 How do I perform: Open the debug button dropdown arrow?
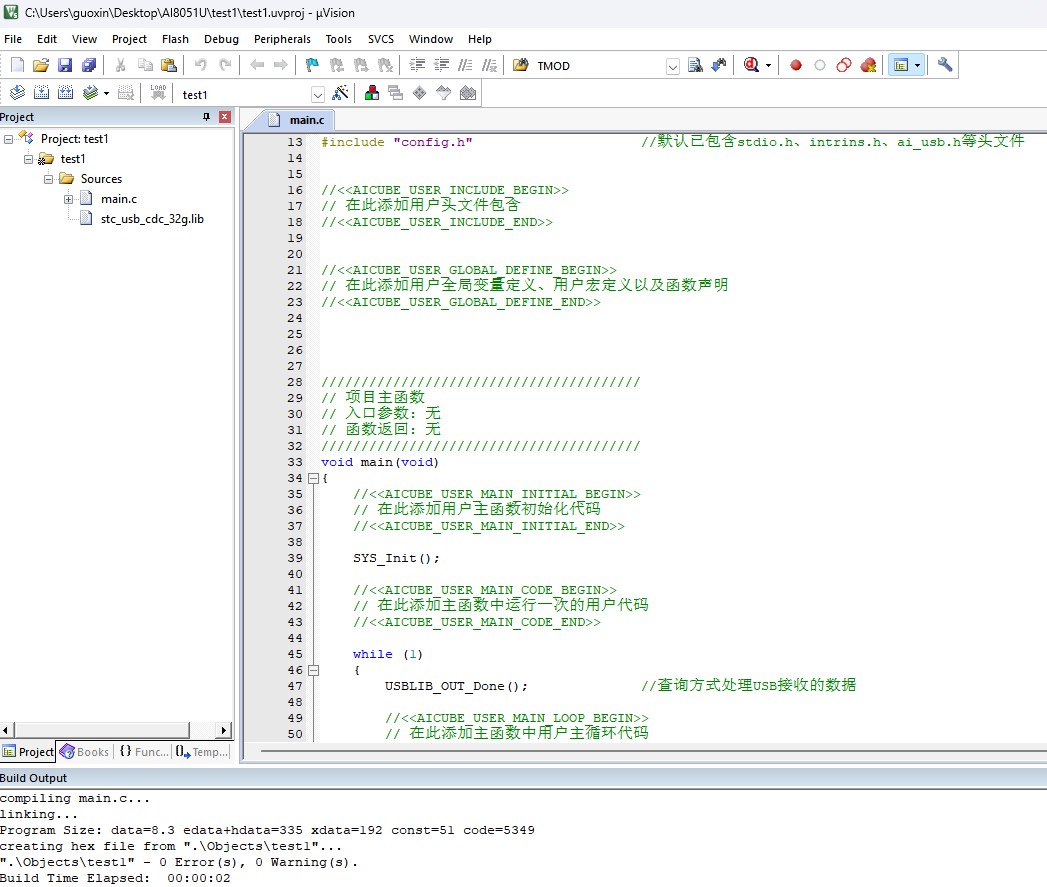(768, 65)
